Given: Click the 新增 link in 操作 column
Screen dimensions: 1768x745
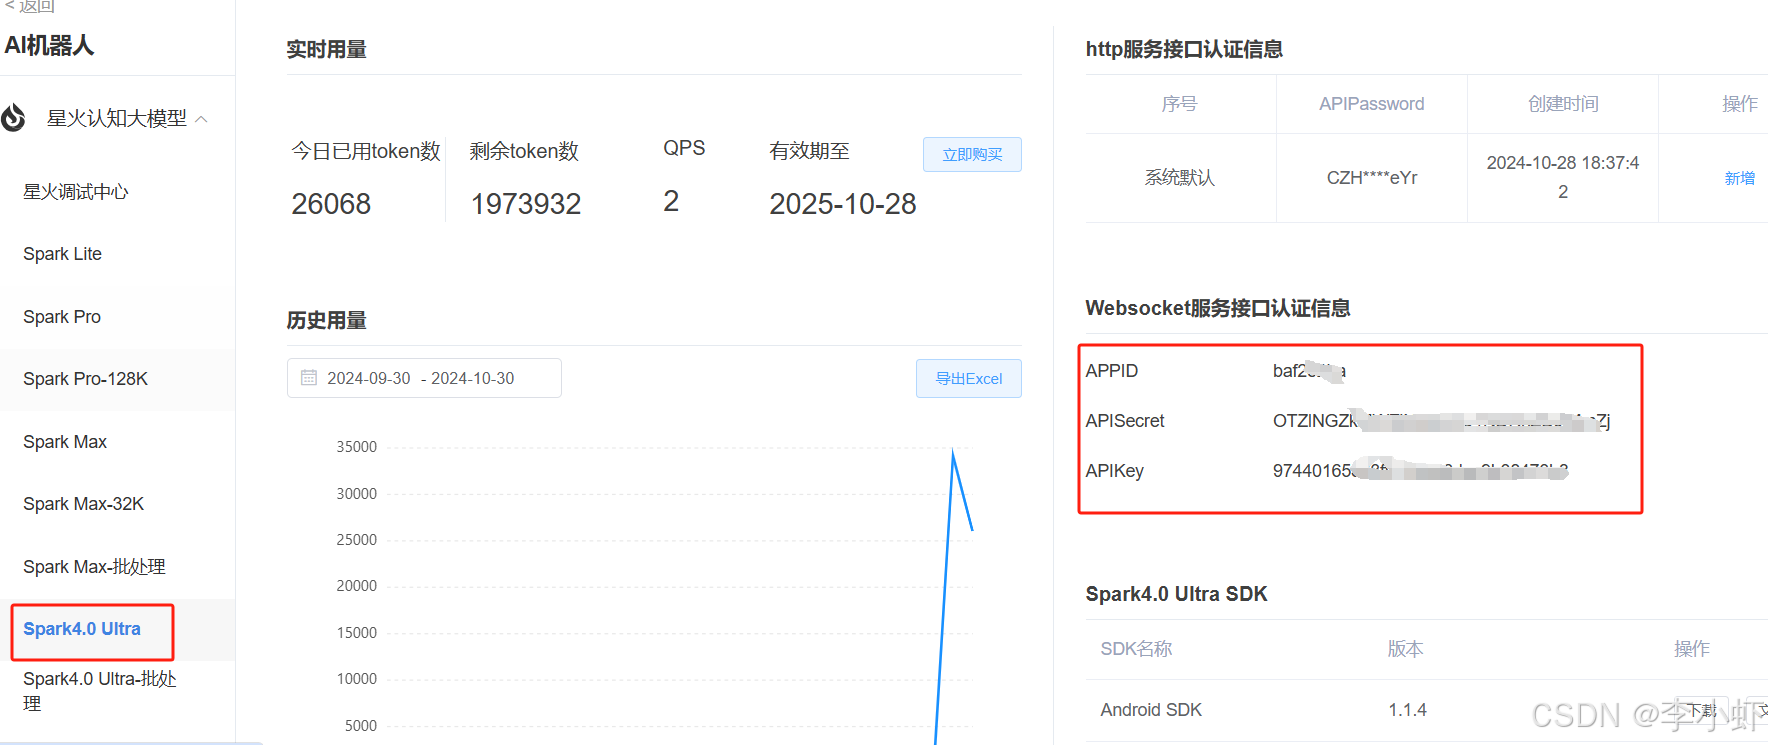Looking at the screenshot, I should pos(1739,178).
